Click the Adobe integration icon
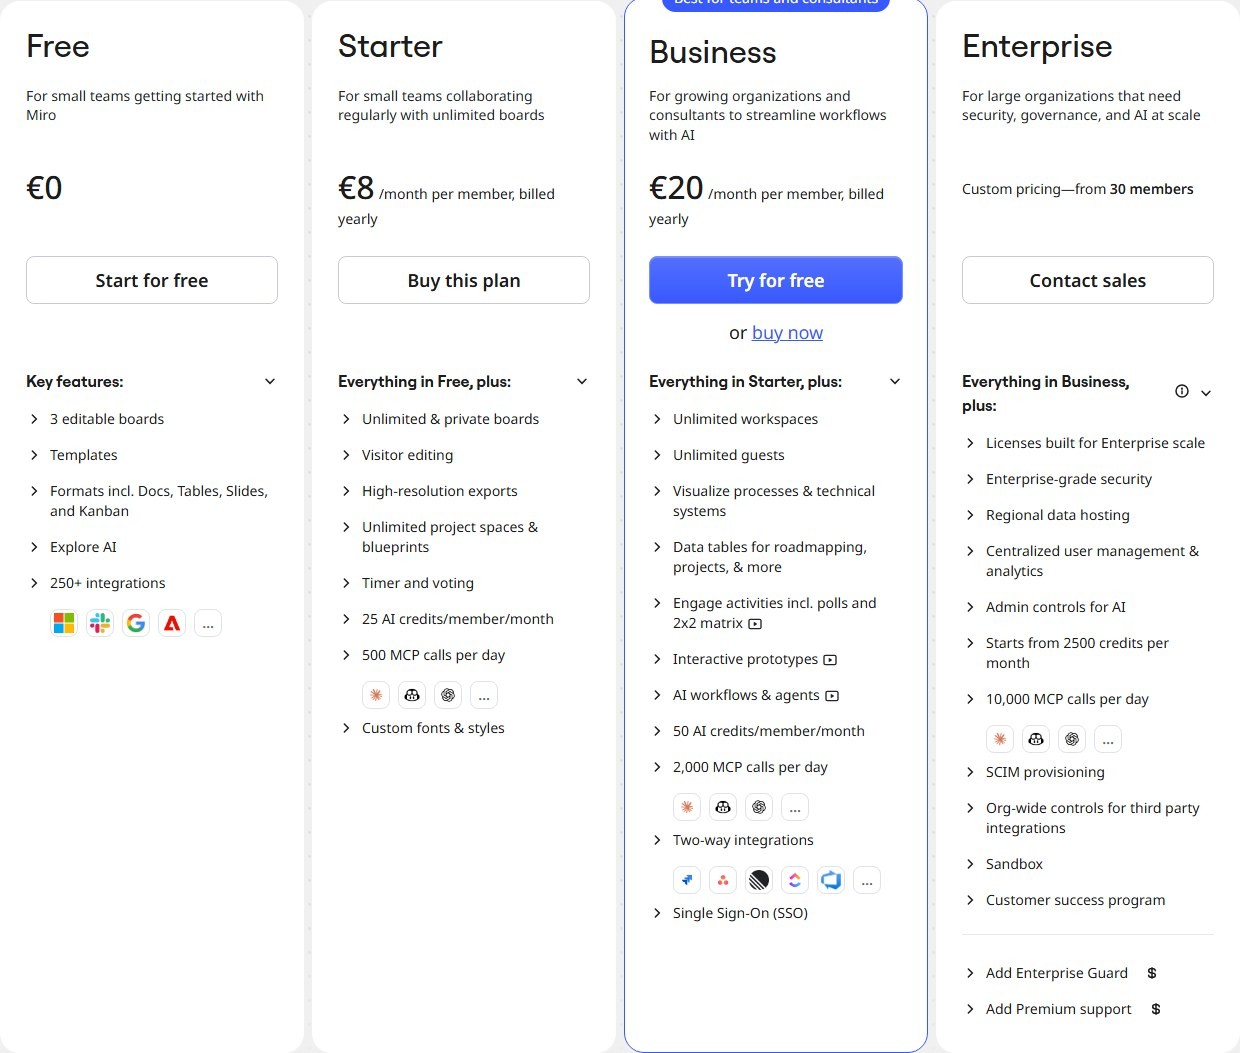1240x1053 pixels. [x=172, y=624]
